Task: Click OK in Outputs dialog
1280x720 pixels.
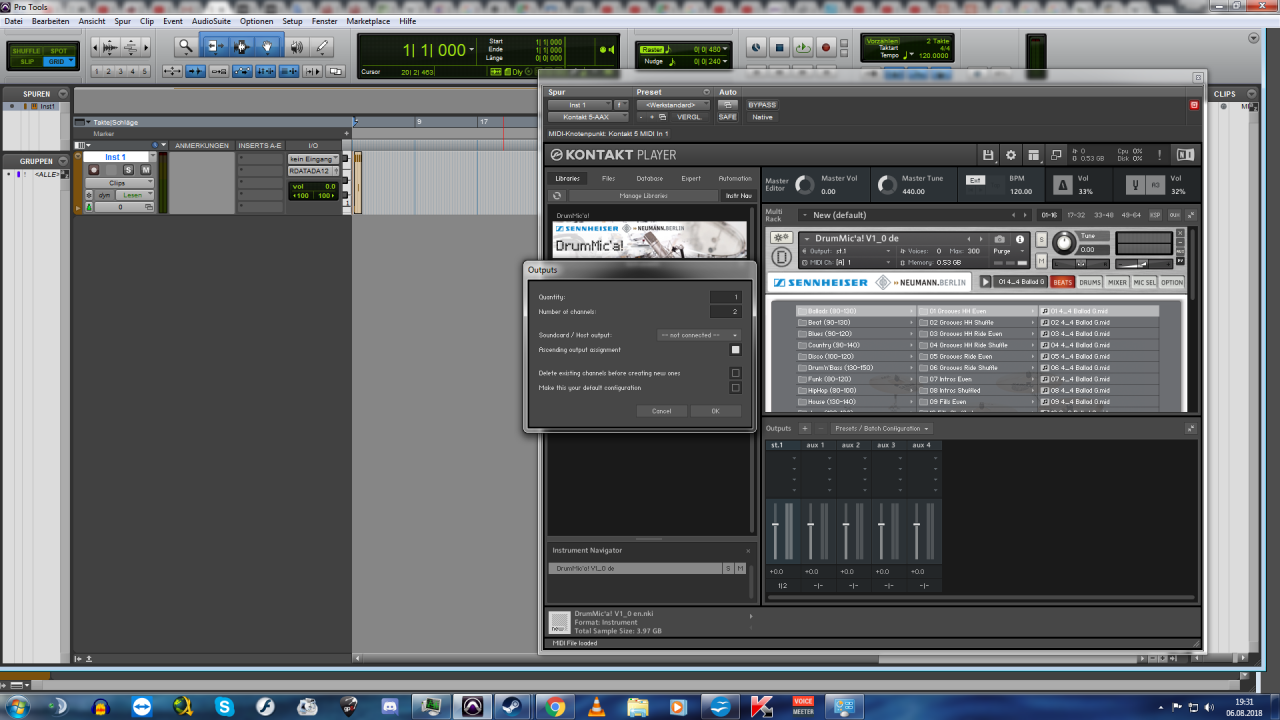Action: pos(715,411)
